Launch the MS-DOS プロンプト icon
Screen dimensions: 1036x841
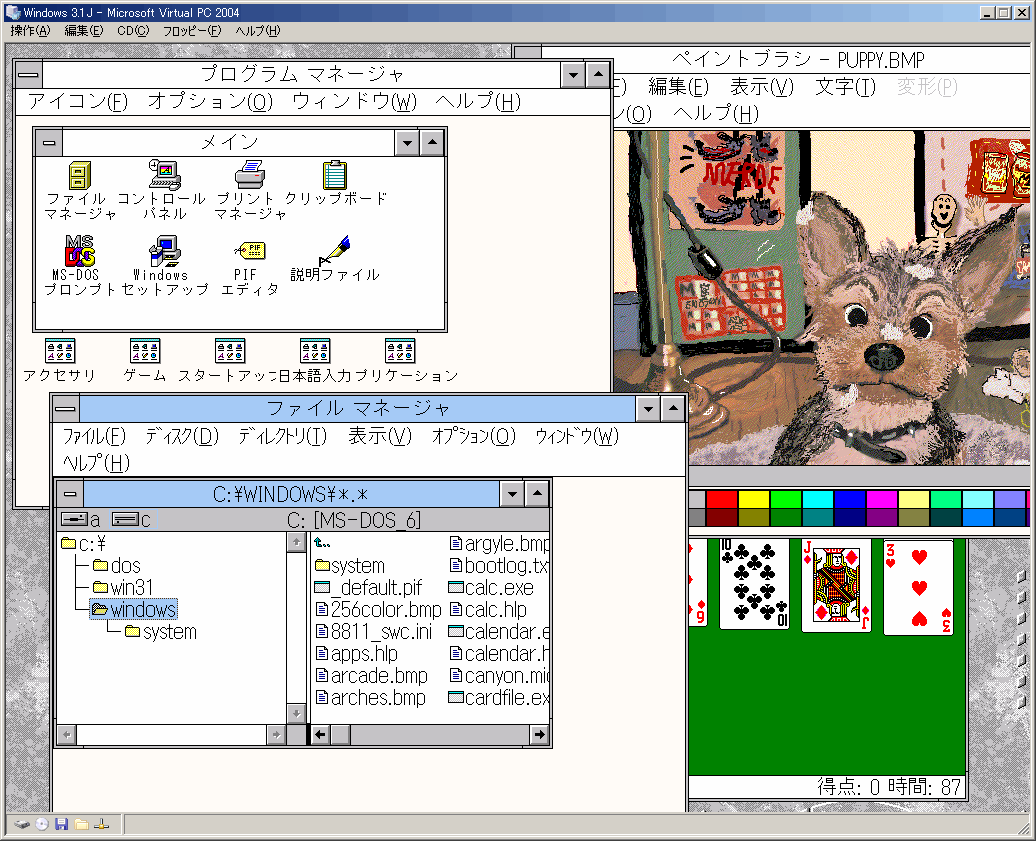[80, 251]
